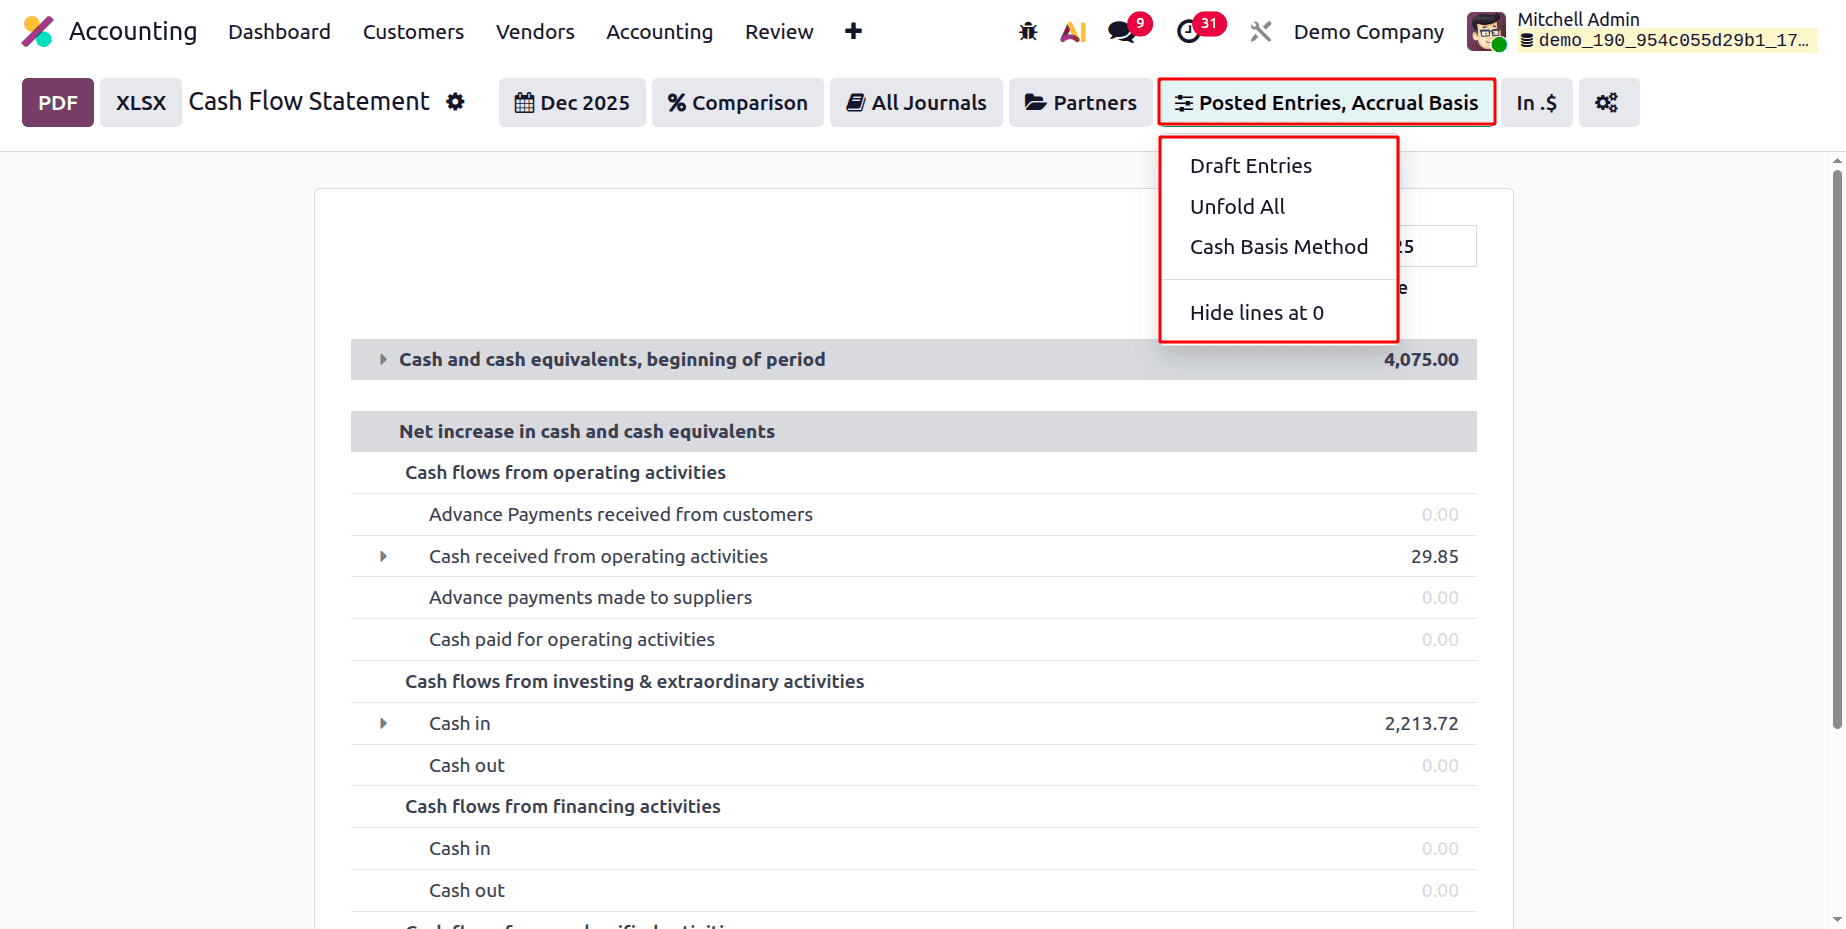This screenshot has width=1846, height=929.
Task: Expand the Cash in investing activities row
Action: [383, 723]
